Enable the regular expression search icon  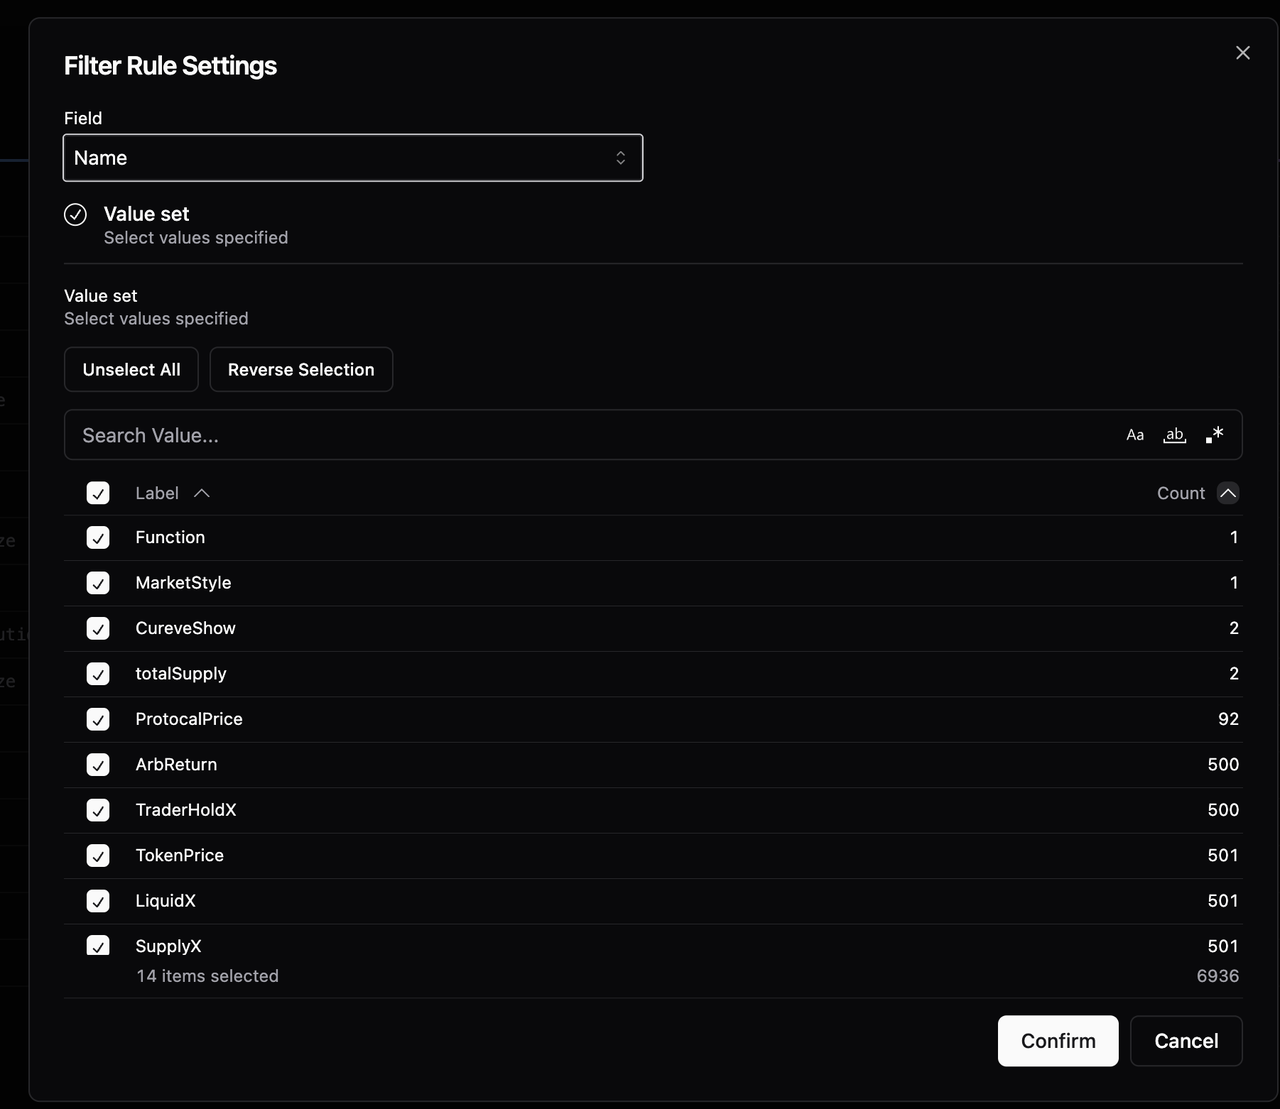[x=1214, y=435]
